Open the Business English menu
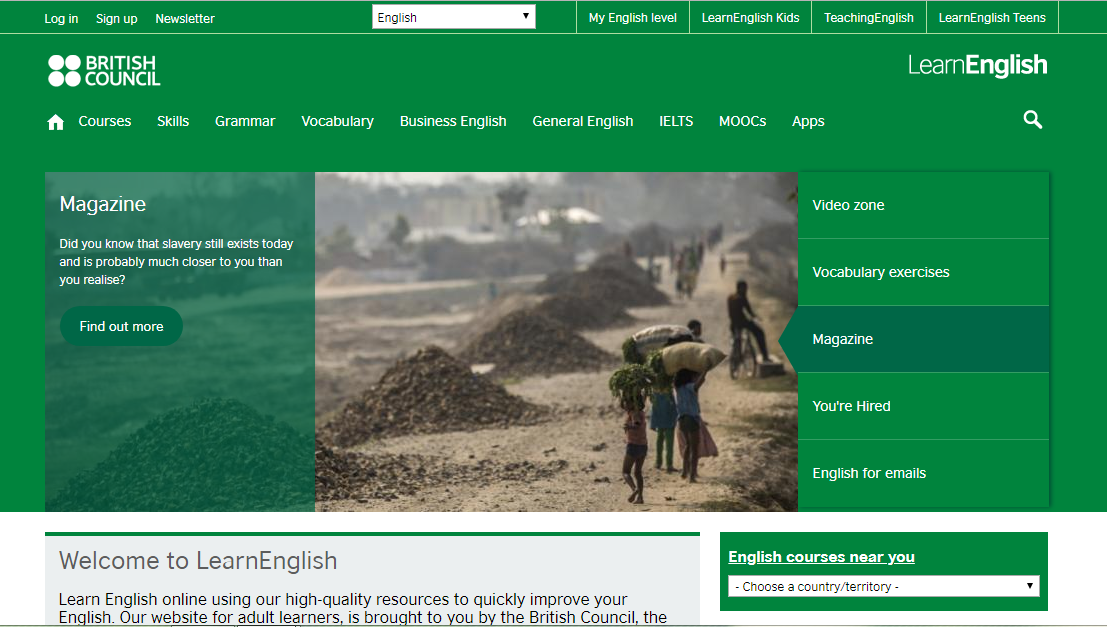The image size is (1107, 627). (x=453, y=121)
